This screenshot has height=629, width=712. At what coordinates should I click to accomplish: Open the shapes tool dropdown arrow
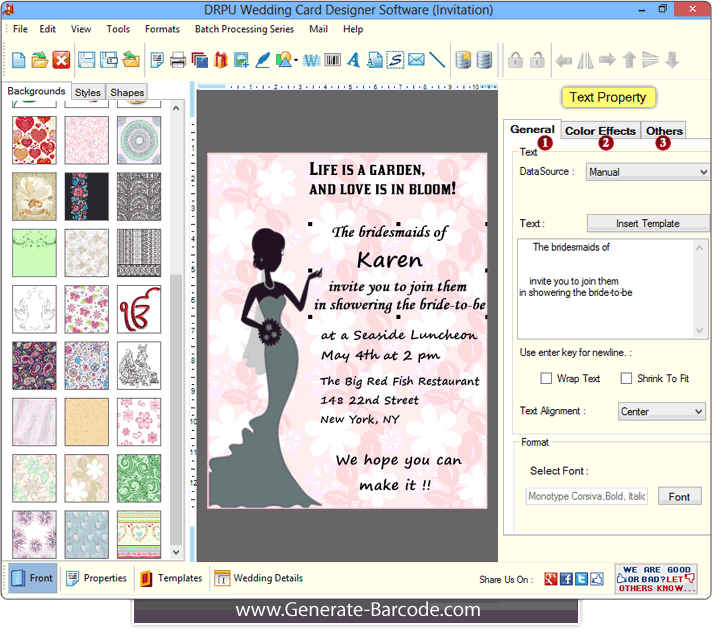coord(296,60)
